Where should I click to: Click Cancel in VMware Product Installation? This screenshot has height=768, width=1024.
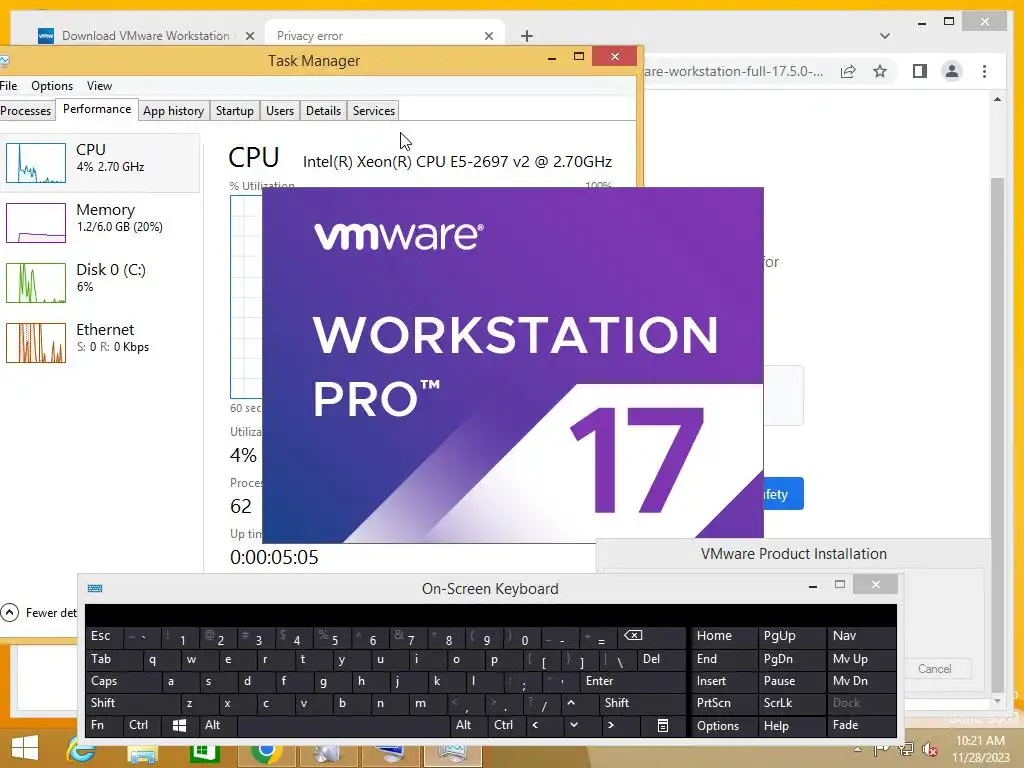pyautogui.click(x=935, y=669)
